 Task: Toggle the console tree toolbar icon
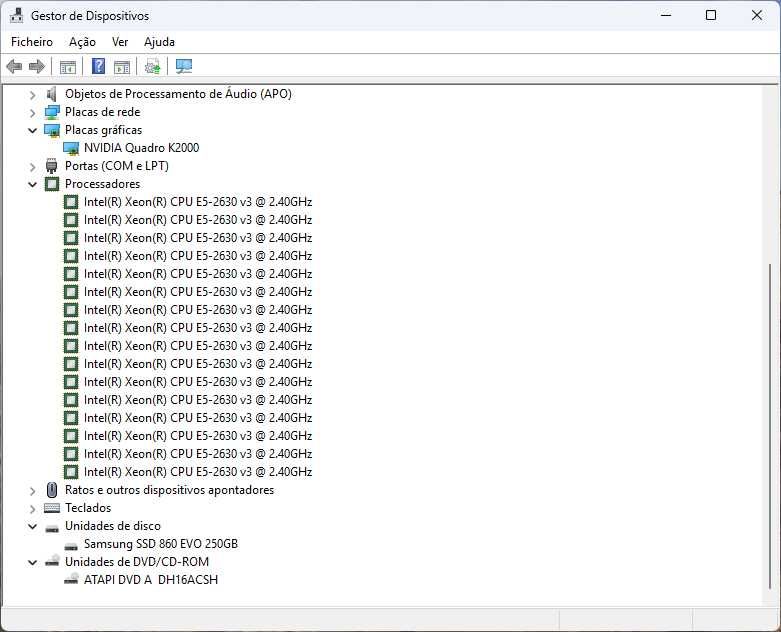[68, 66]
